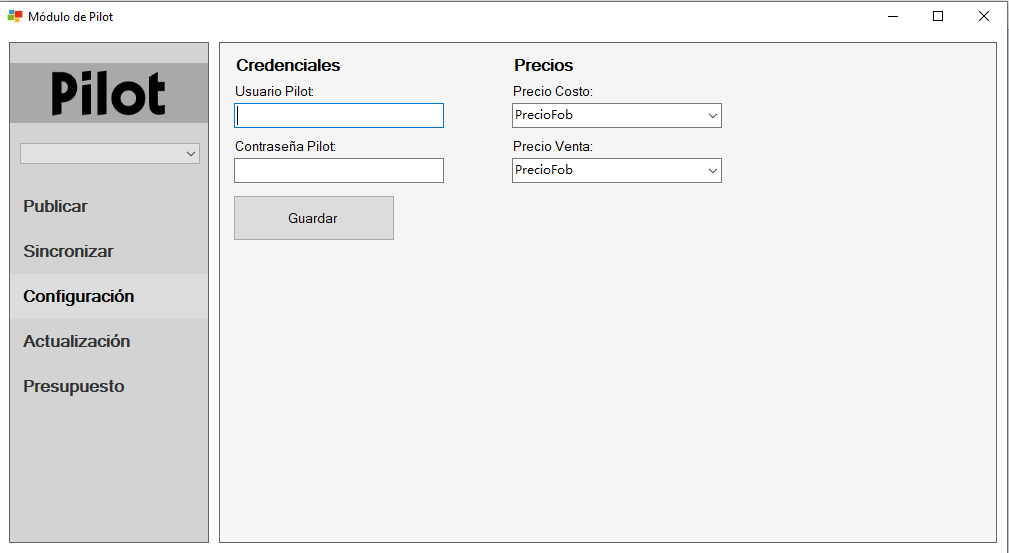Click the Precios heading

[x=544, y=66]
